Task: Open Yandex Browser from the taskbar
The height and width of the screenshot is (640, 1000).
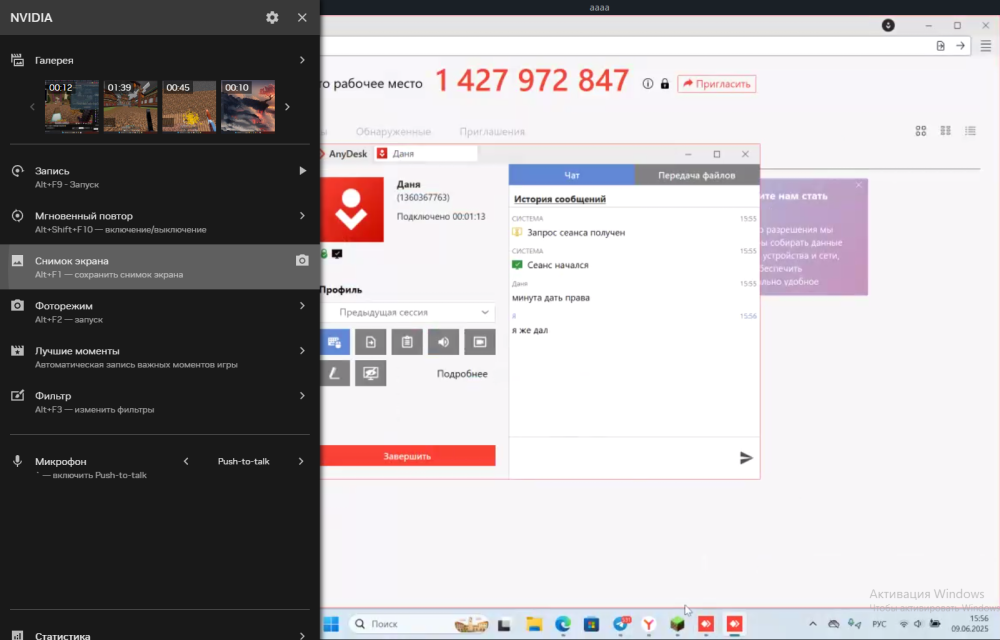Action: 649,624
